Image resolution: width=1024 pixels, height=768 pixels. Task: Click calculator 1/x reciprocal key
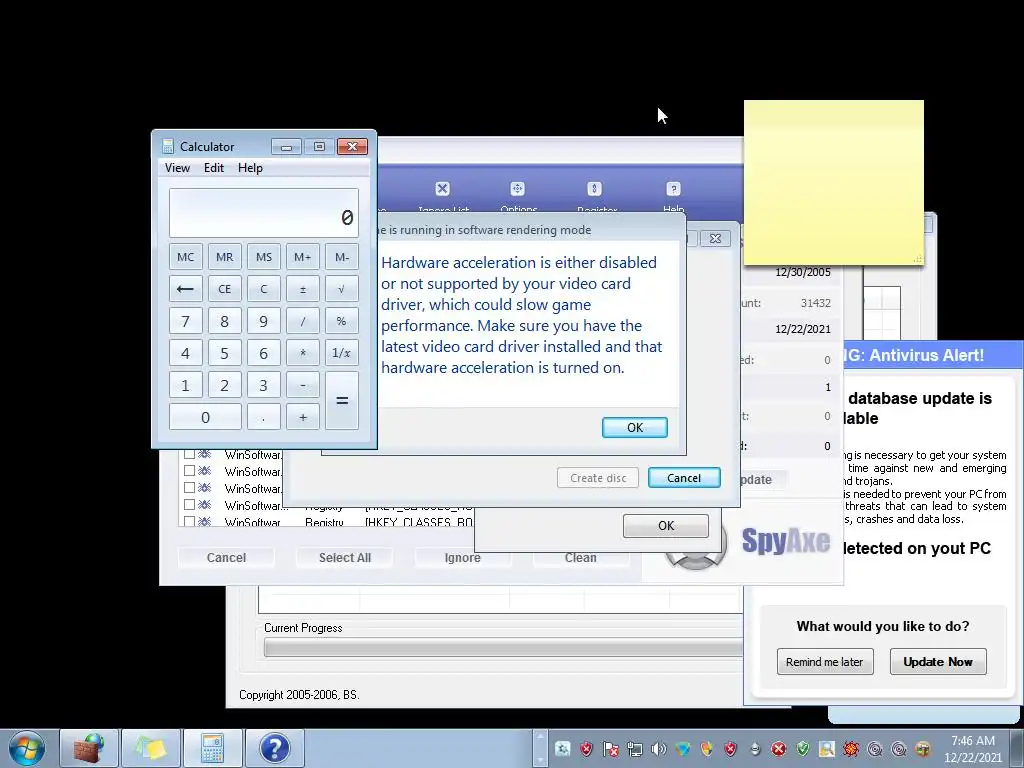click(342, 353)
